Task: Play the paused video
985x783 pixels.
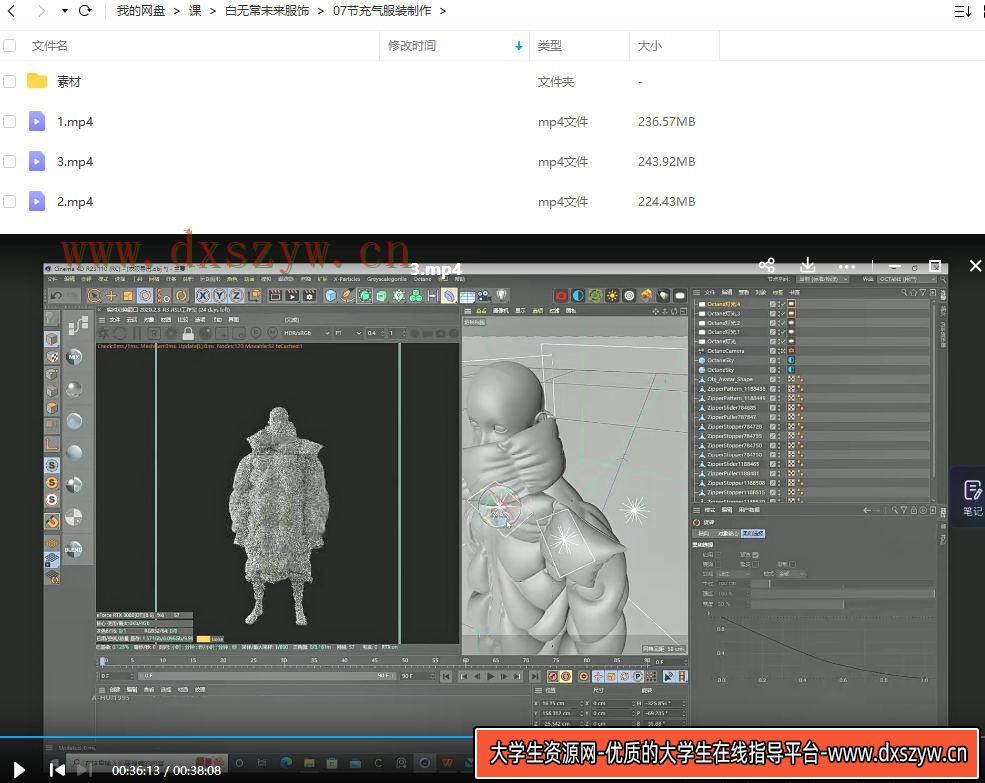Action: [19, 770]
